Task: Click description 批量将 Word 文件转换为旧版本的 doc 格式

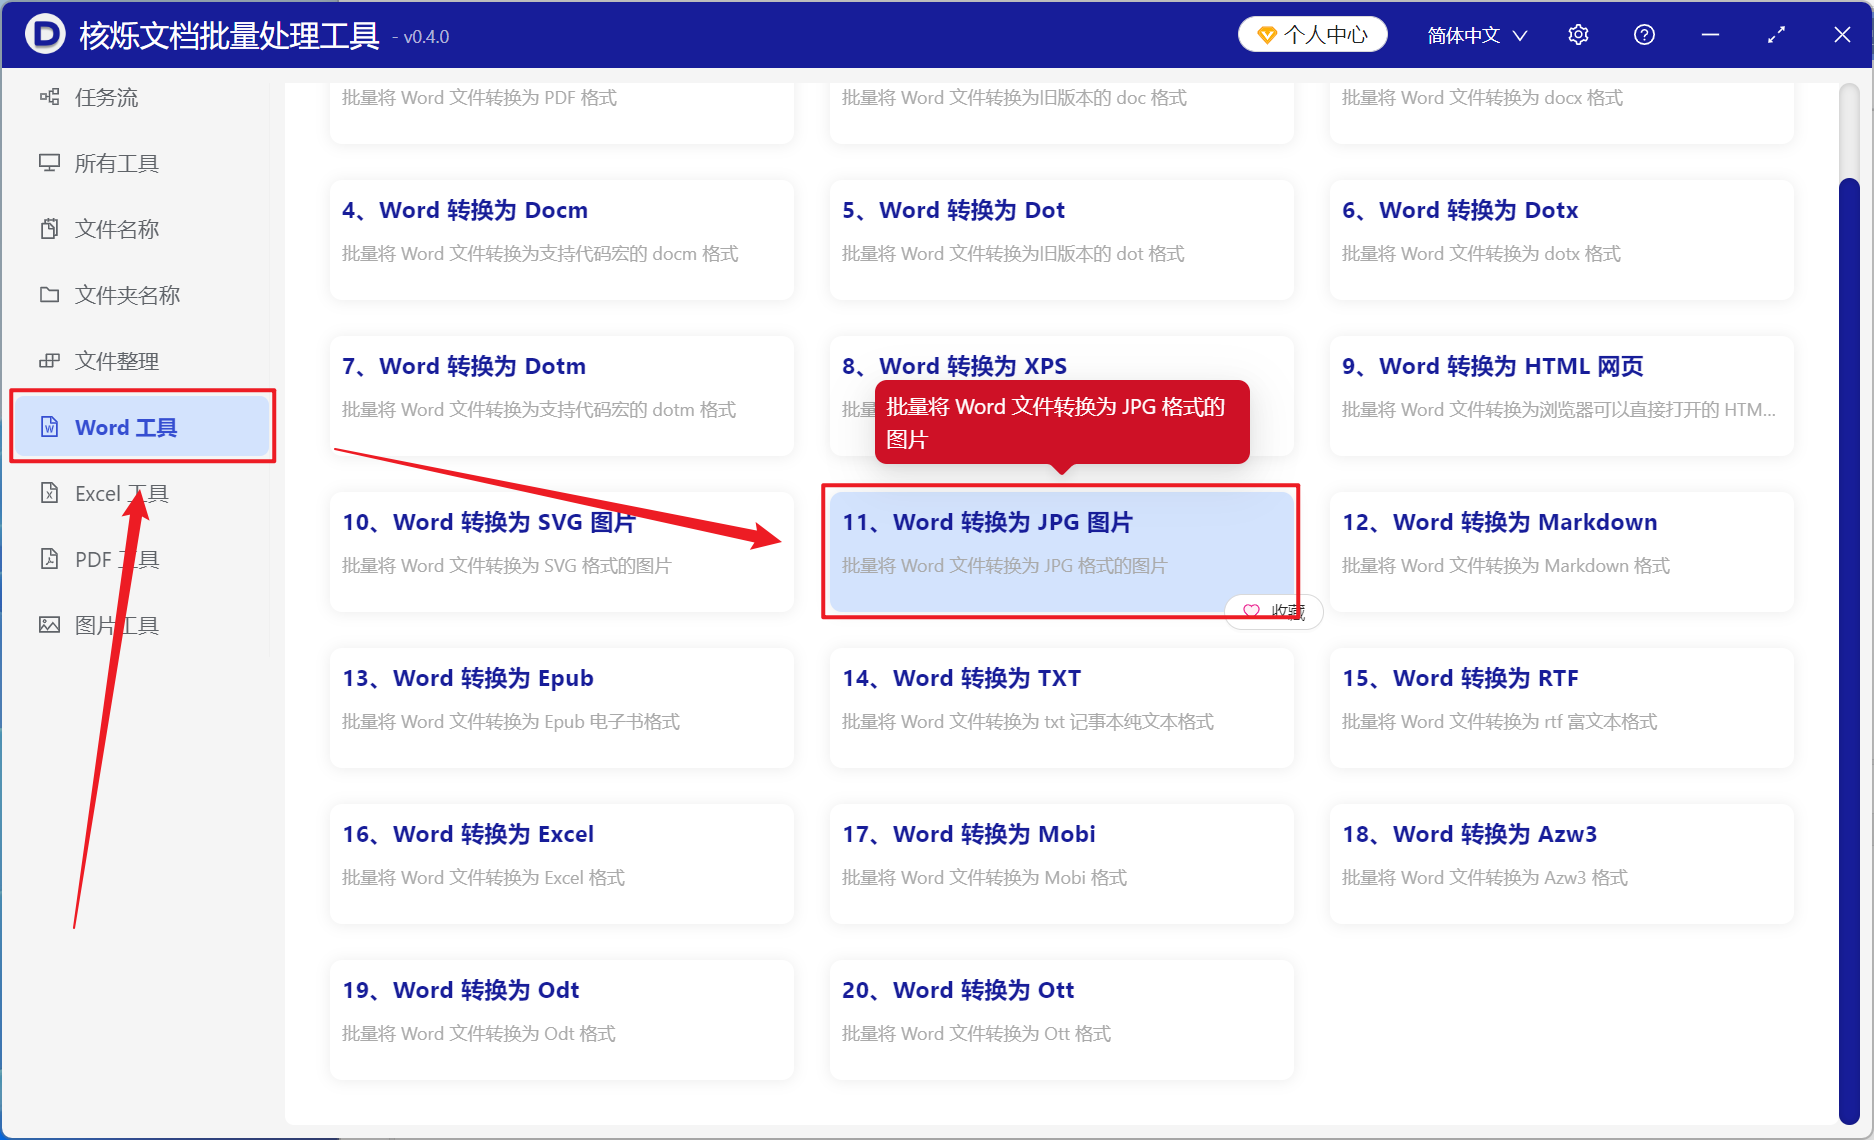Action: coord(1014,98)
